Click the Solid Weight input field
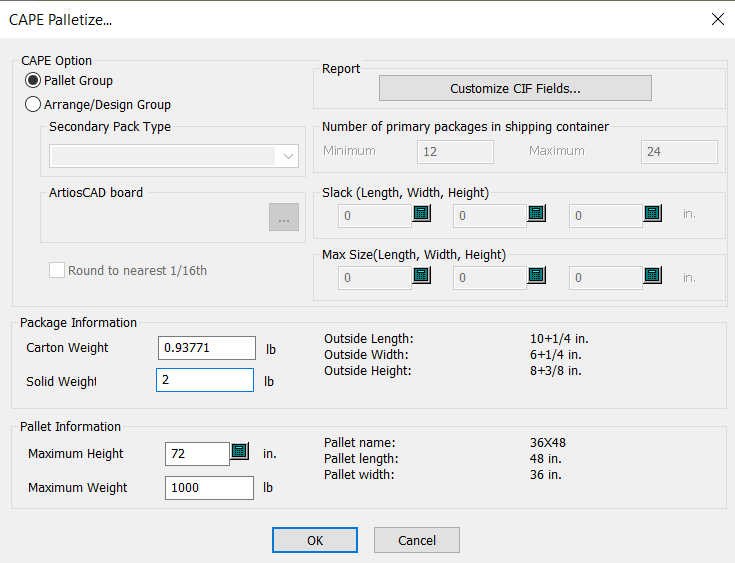 click(x=205, y=381)
